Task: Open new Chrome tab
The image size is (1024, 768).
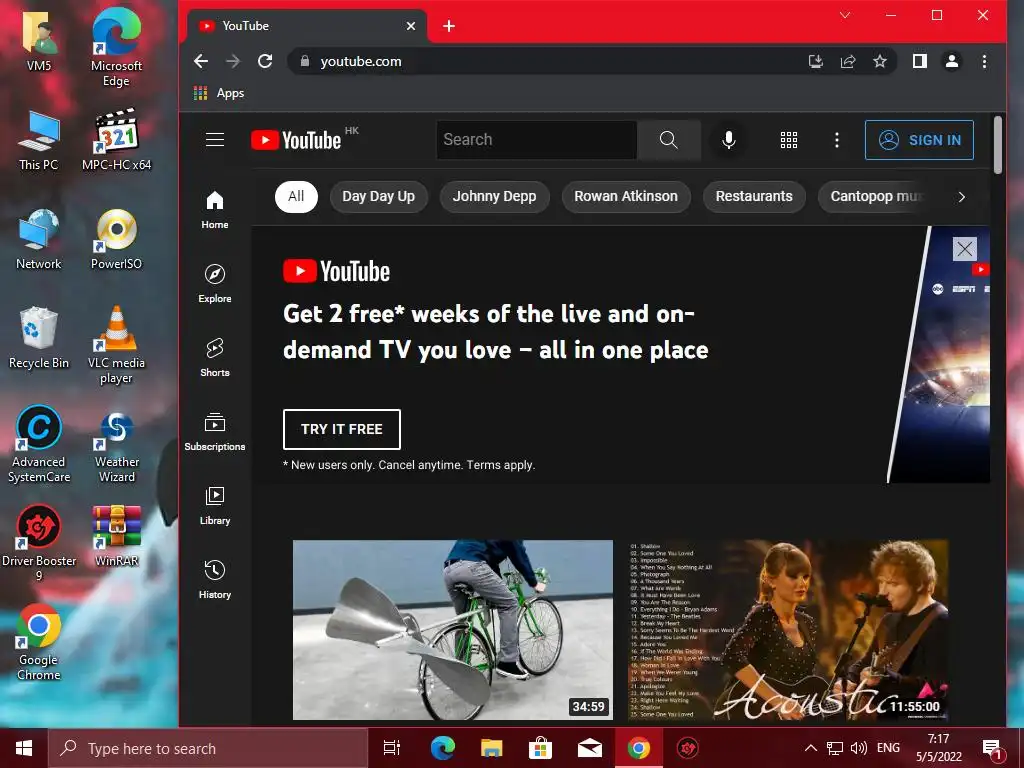Action: (449, 26)
